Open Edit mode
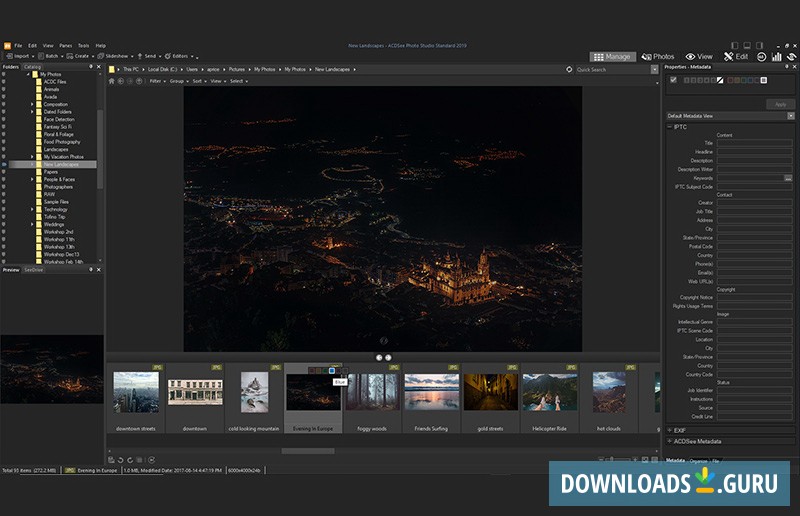 736,57
